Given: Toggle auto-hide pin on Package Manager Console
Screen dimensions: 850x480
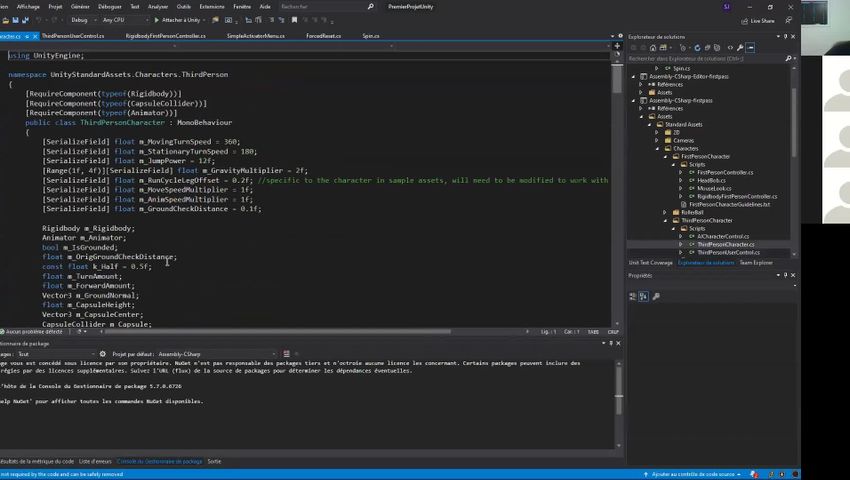Looking at the screenshot, I should point(611,343).
